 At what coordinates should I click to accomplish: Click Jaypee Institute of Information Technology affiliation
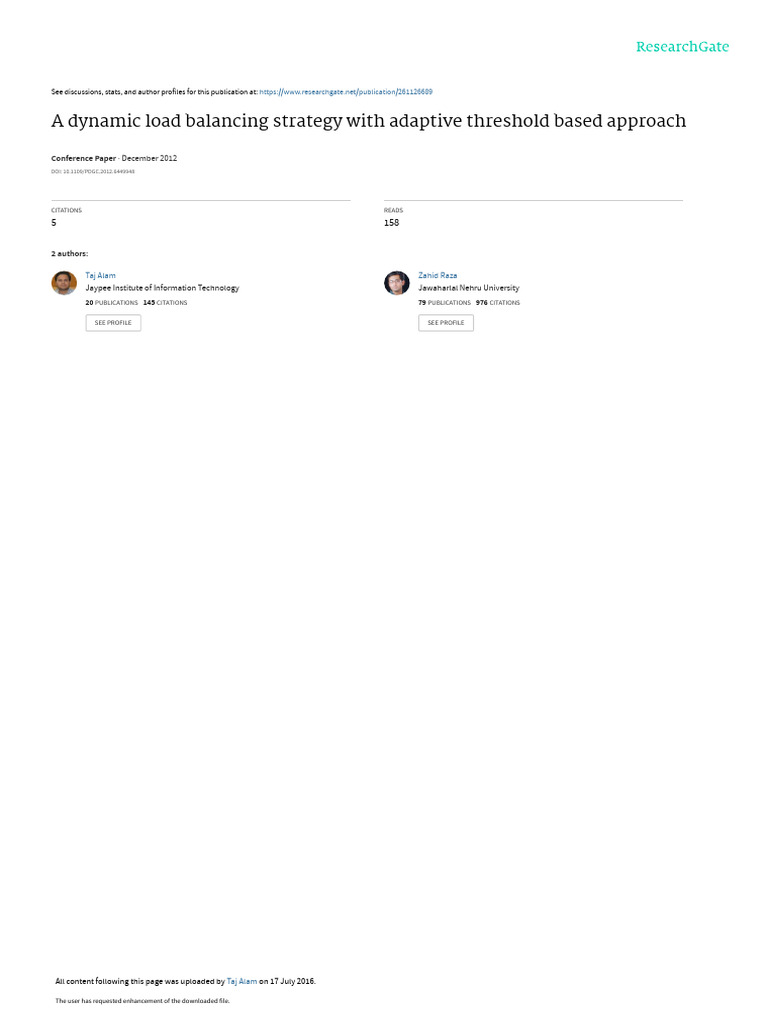(x=163, y=288)
